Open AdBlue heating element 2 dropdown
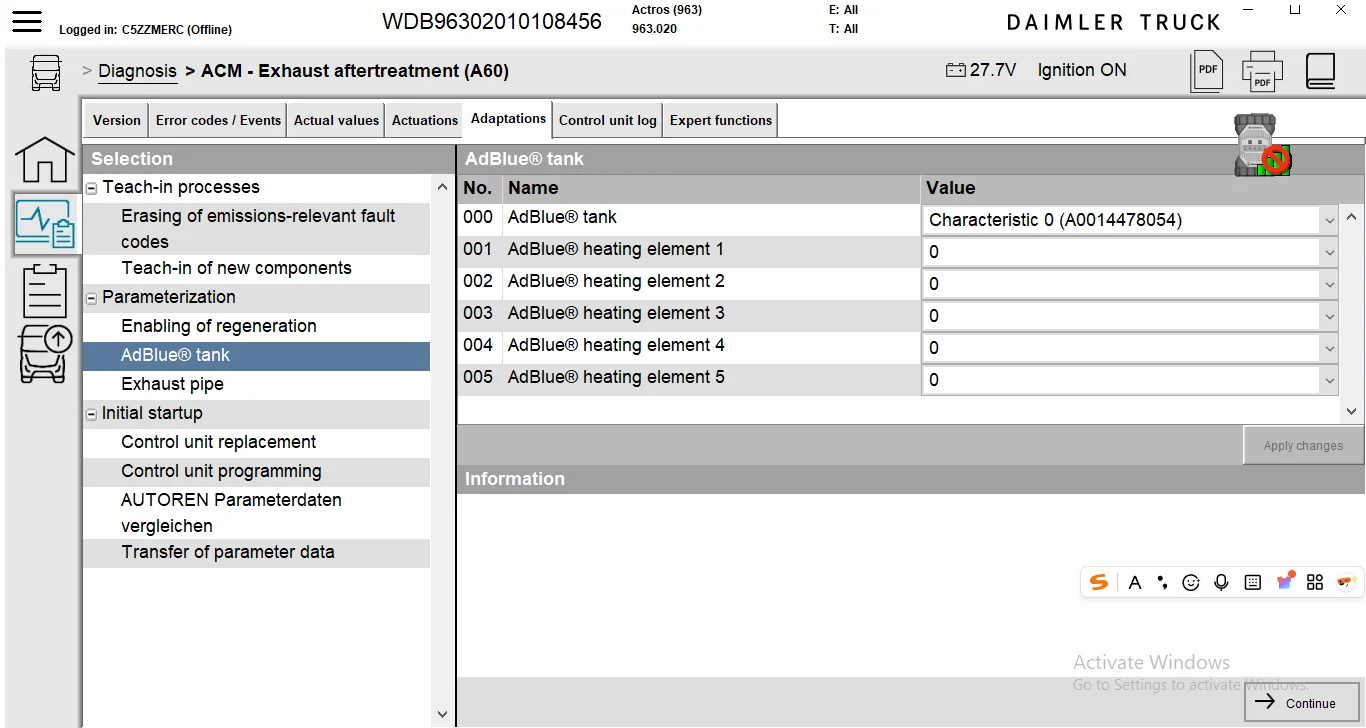1366x728 pixels. 1329,285
